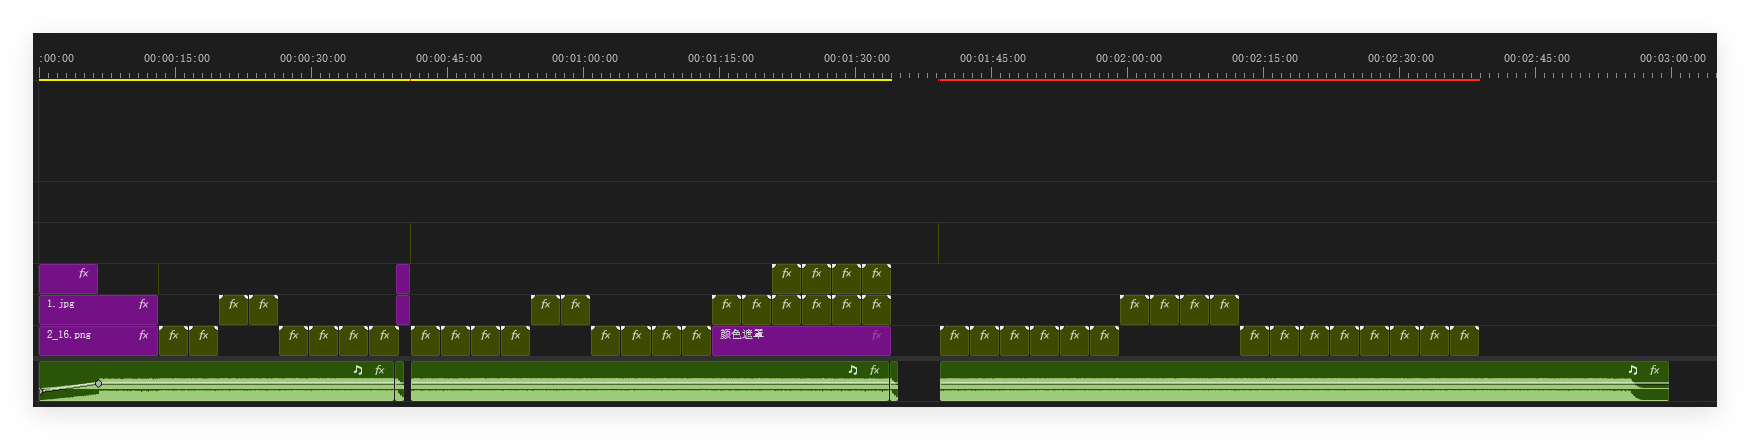This screenshot has width=1750, height=440.
Task: Select the 1.jpg clip on the timeline
Action: click(x=98, y=310)
